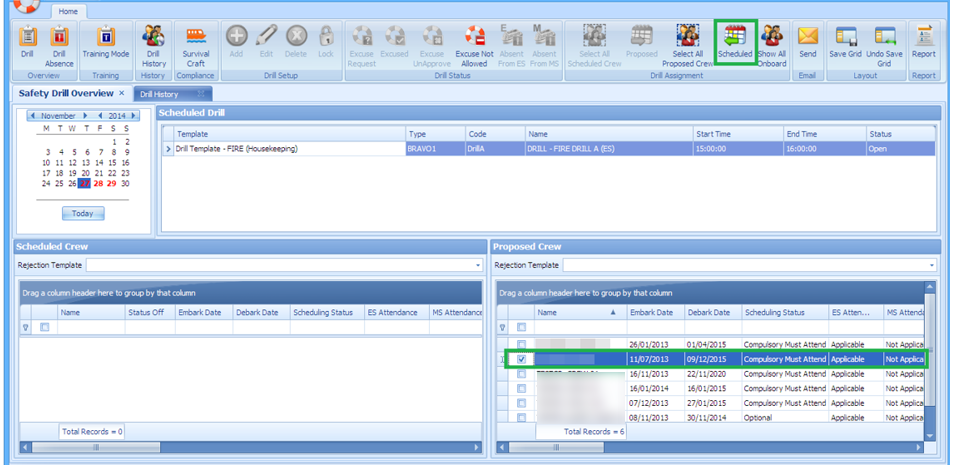Click Save Grid layout icon
Viewport: 953px width, 465px height.
(846, 42)
